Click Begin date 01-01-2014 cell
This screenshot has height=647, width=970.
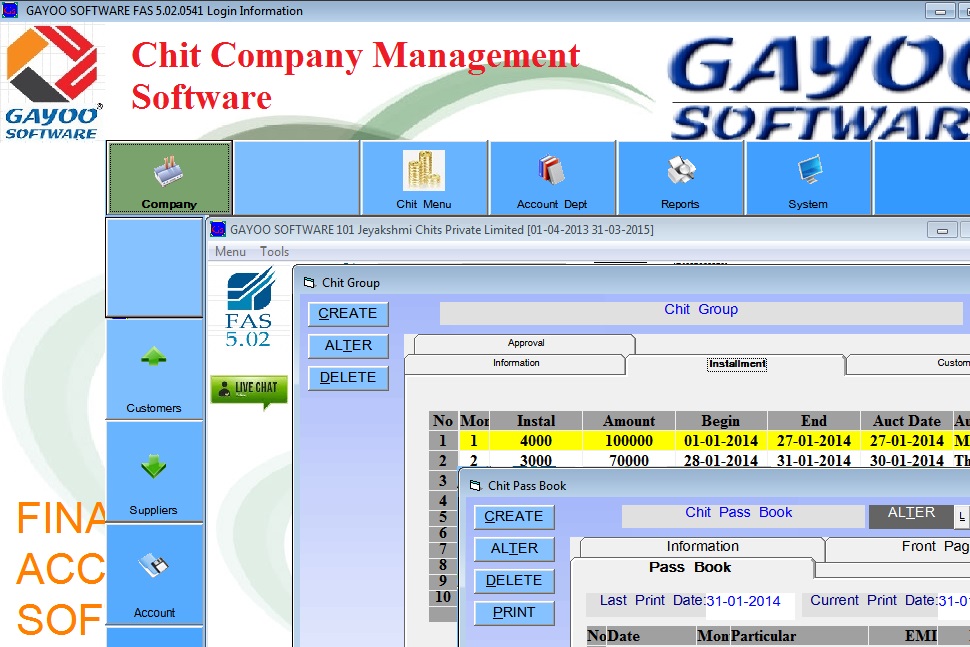[x=721, y=441]
